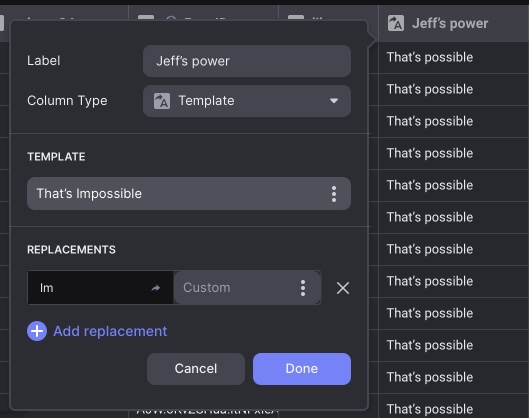Edit the Label field Jeff's power
This screenshot has width=529, height=418.
[x=247, y=61]
